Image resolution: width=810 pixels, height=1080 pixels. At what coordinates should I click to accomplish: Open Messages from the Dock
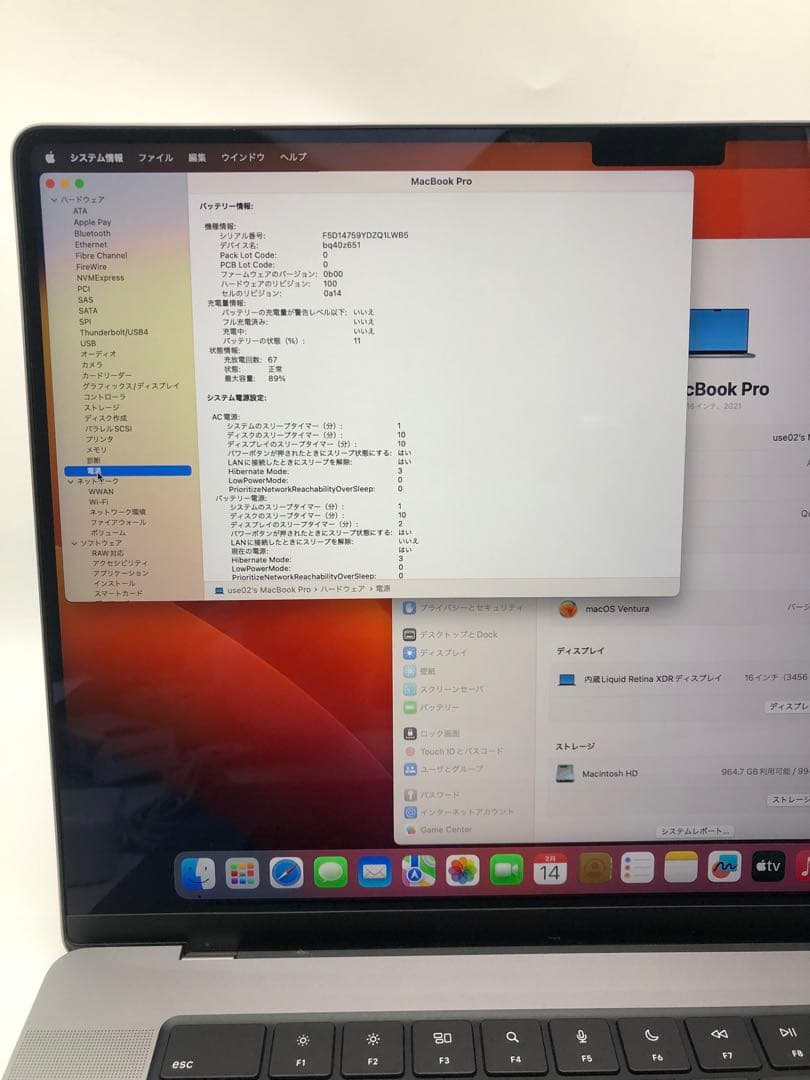(x=331, y=872)
